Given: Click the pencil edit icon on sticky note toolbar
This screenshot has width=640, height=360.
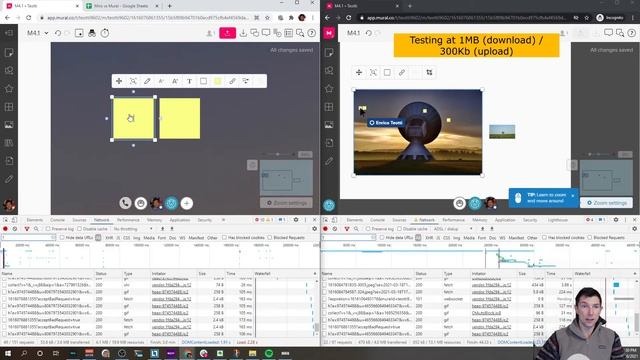Looking at the screenshot, I should (x=147, y=81).
